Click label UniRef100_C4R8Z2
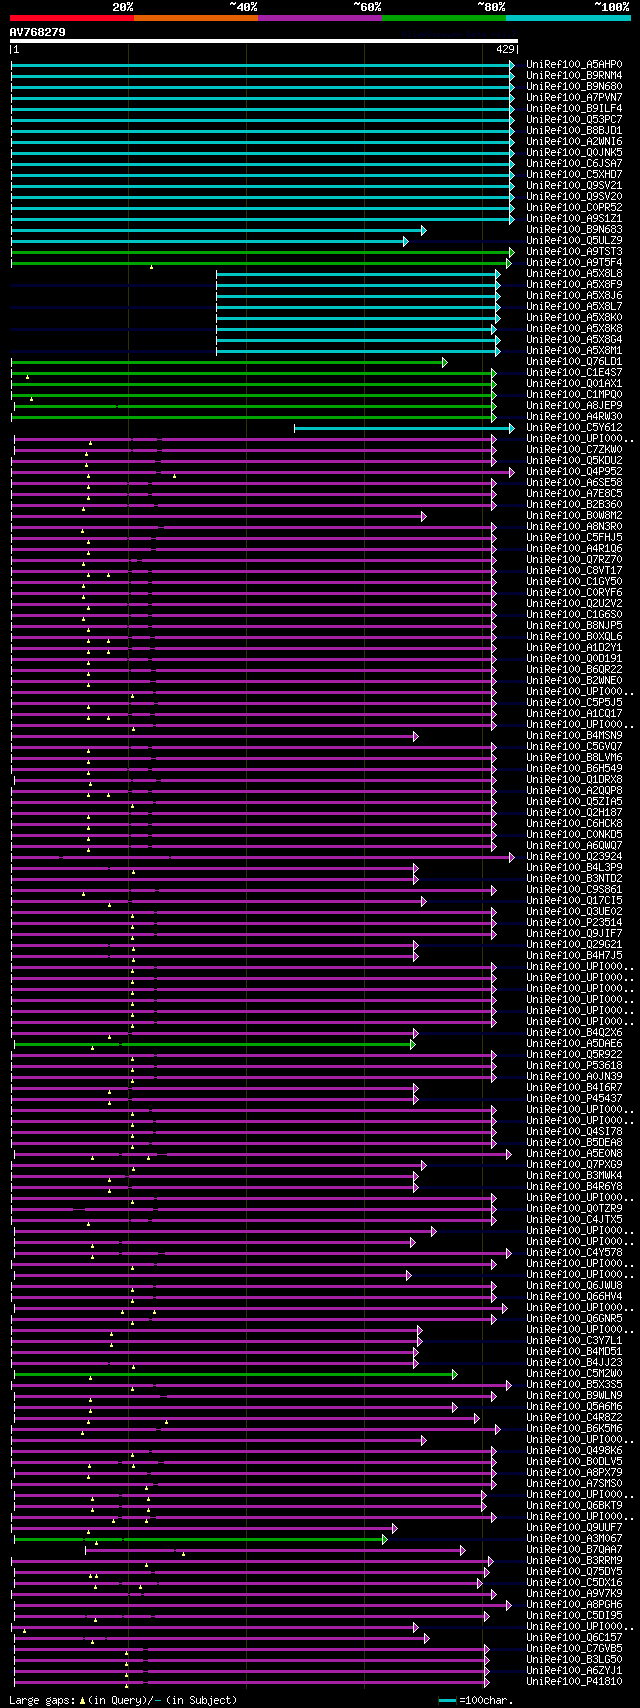Viewport: 640px width, 1708px height. click(574, 1418)
